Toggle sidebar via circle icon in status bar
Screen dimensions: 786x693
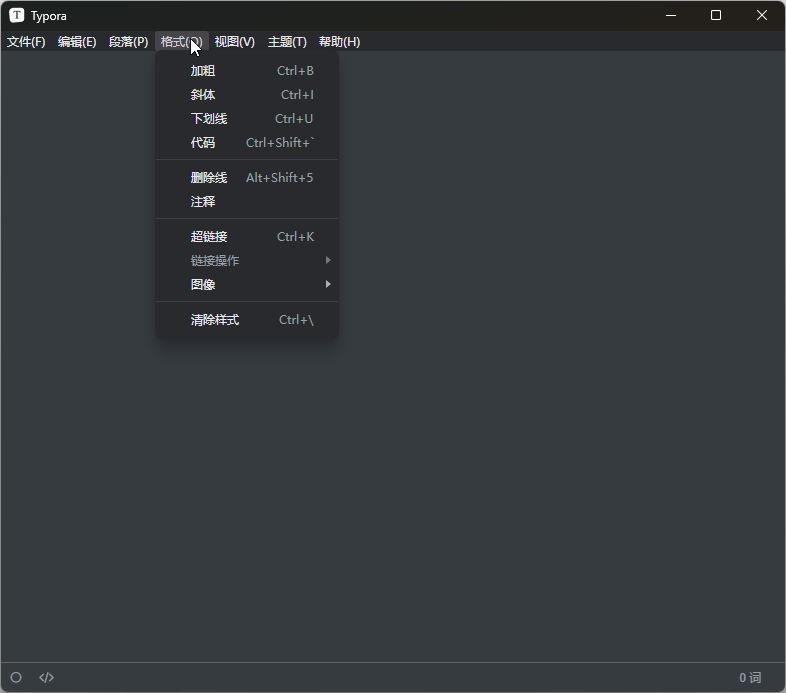[x=16, y=677]
